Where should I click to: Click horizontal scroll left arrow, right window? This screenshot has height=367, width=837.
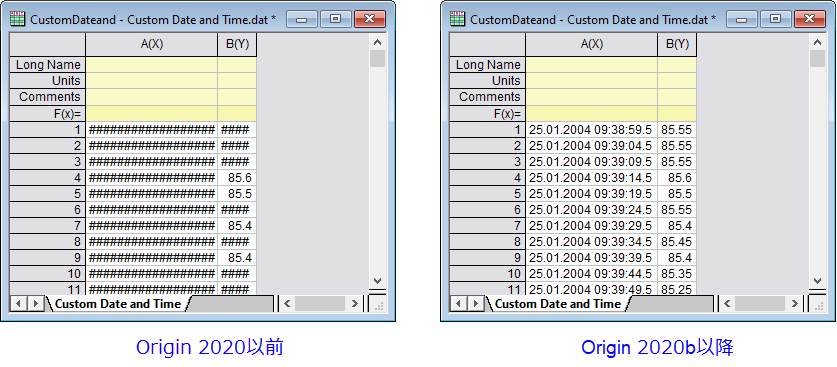coord(727,304)
